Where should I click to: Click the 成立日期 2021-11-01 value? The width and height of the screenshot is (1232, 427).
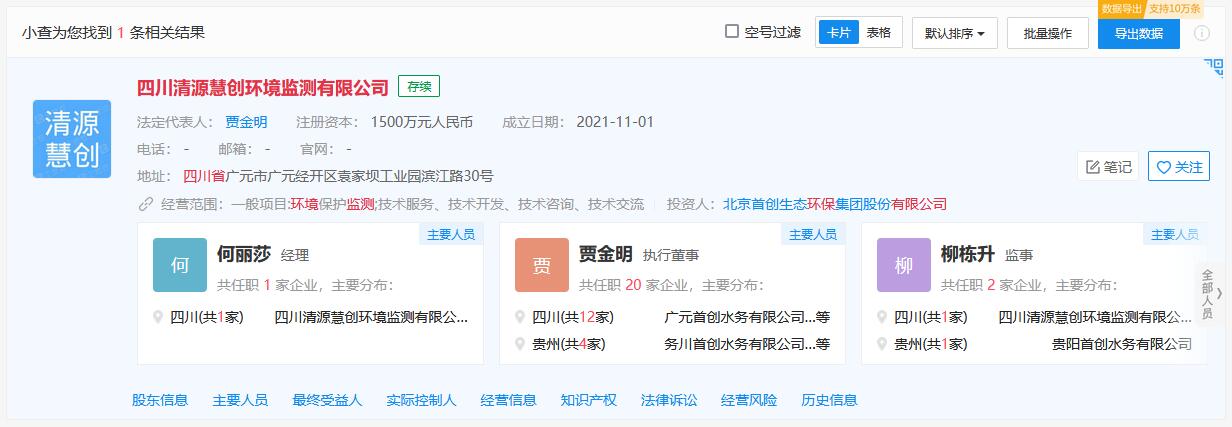tap(615, 122)
